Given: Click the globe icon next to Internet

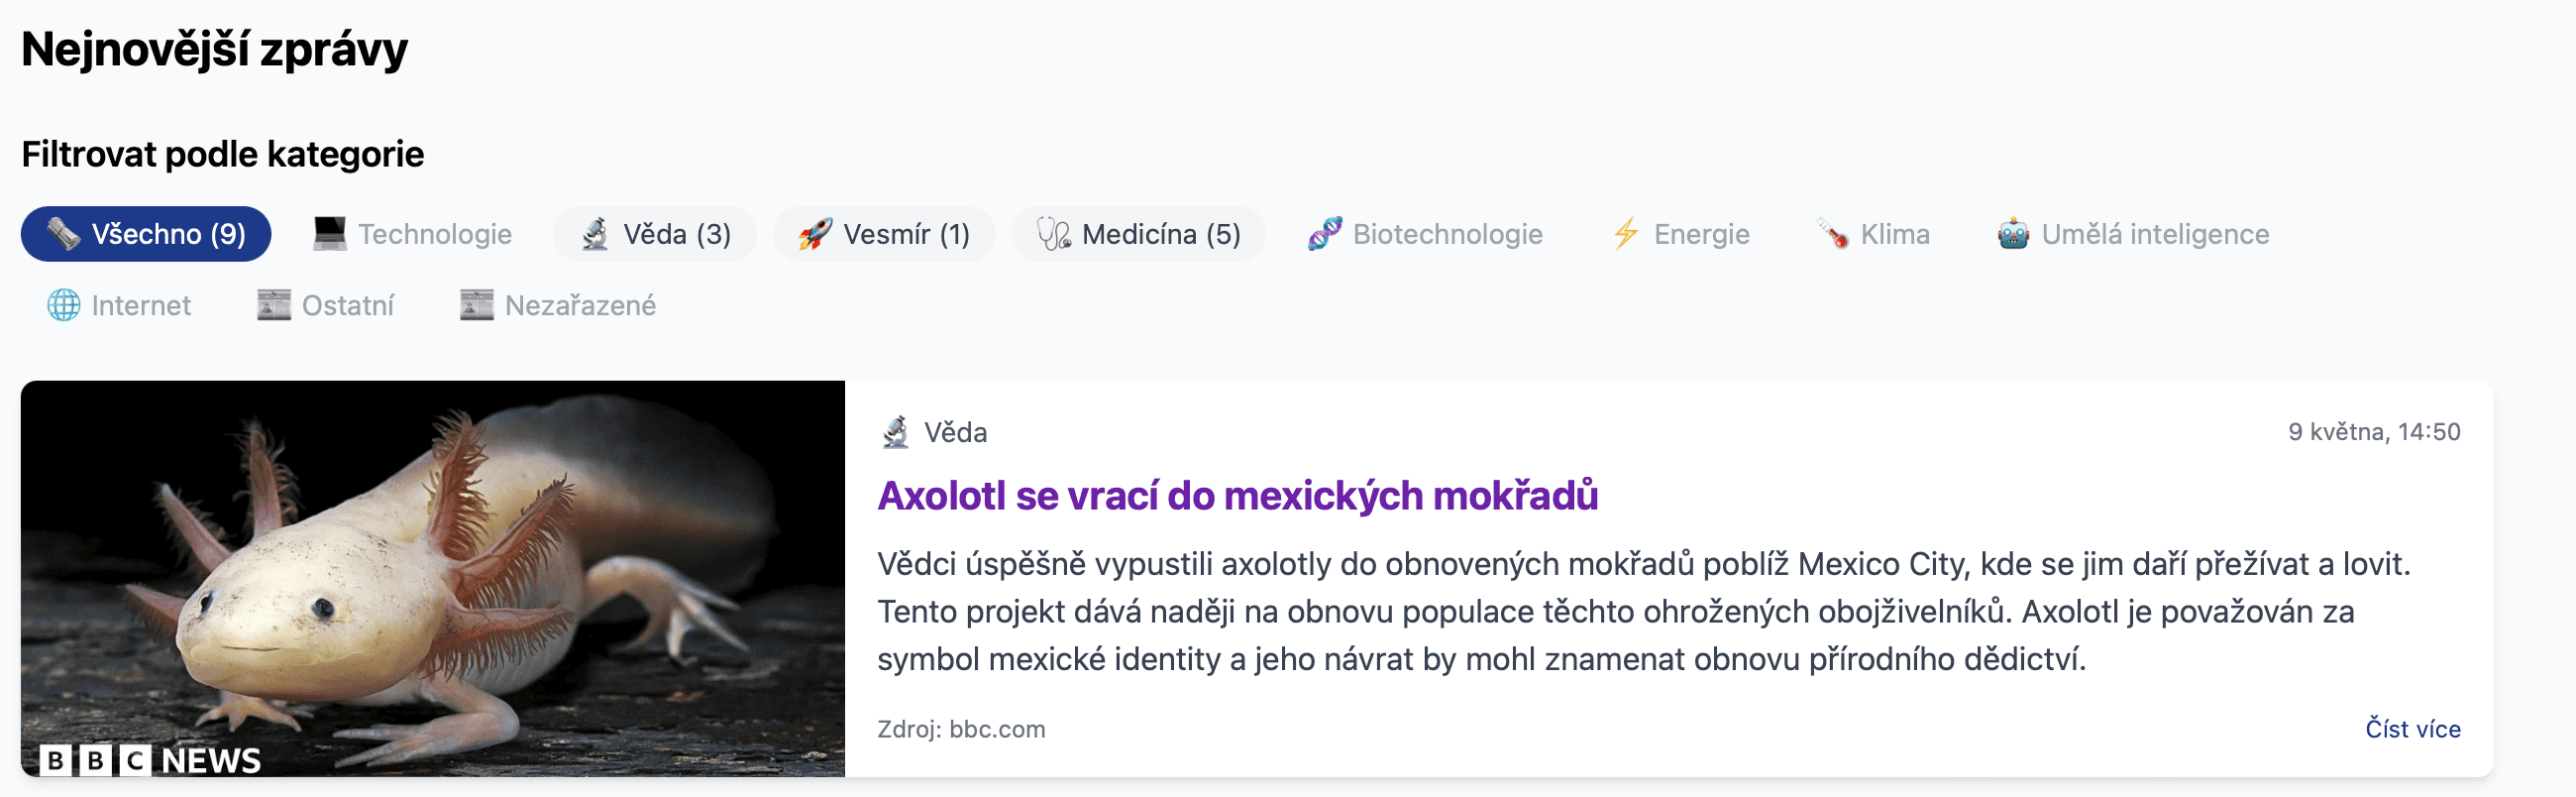Looking at the screenshot, I should tap(62, 305).
